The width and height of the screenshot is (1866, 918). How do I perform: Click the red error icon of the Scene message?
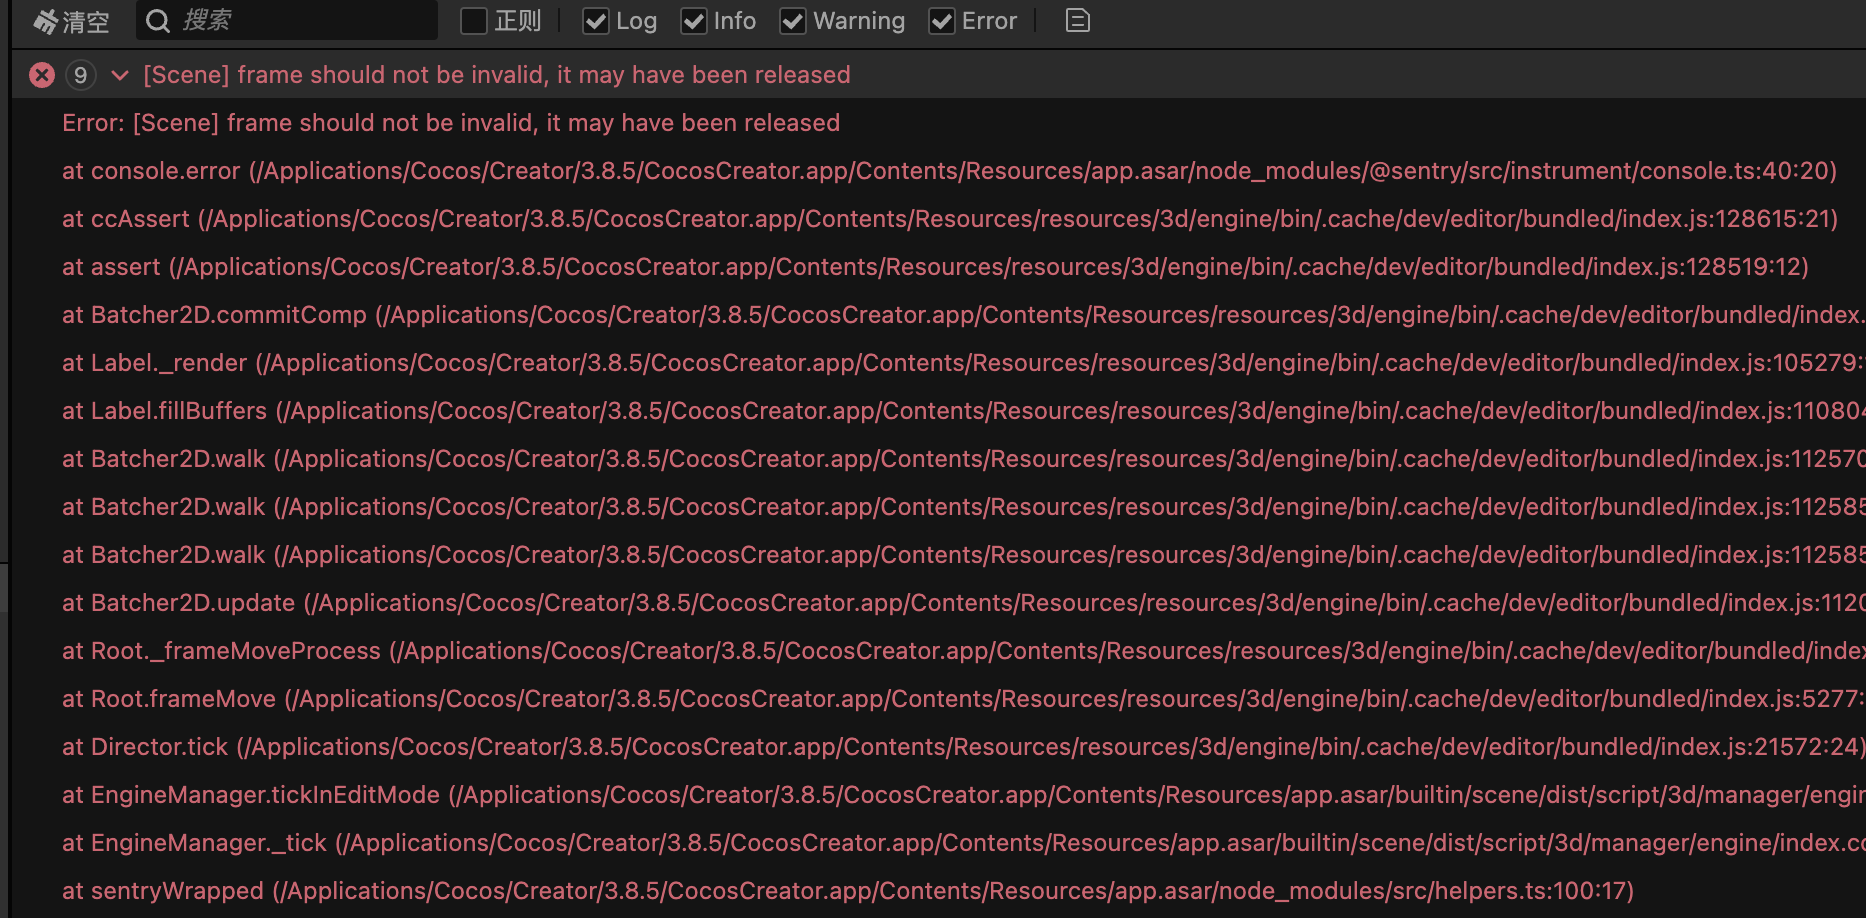click(42, 75)
